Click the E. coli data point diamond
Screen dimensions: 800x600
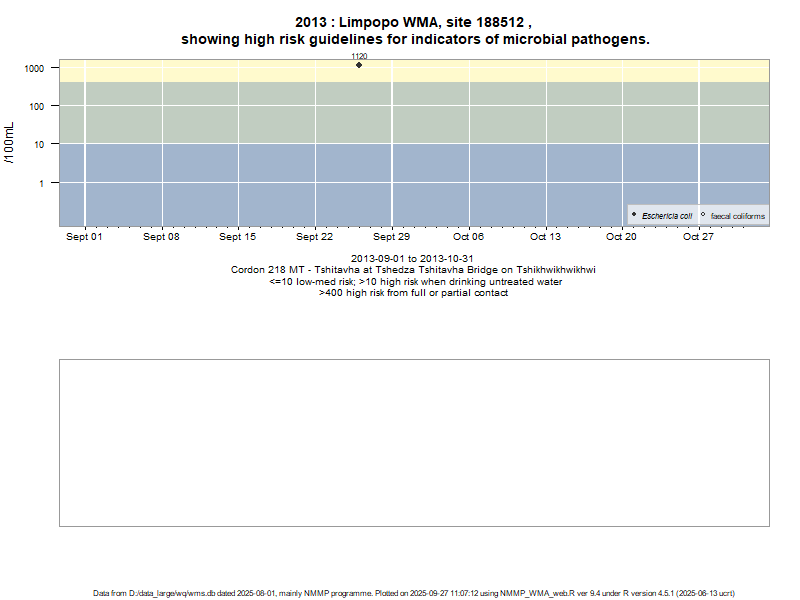359,65
